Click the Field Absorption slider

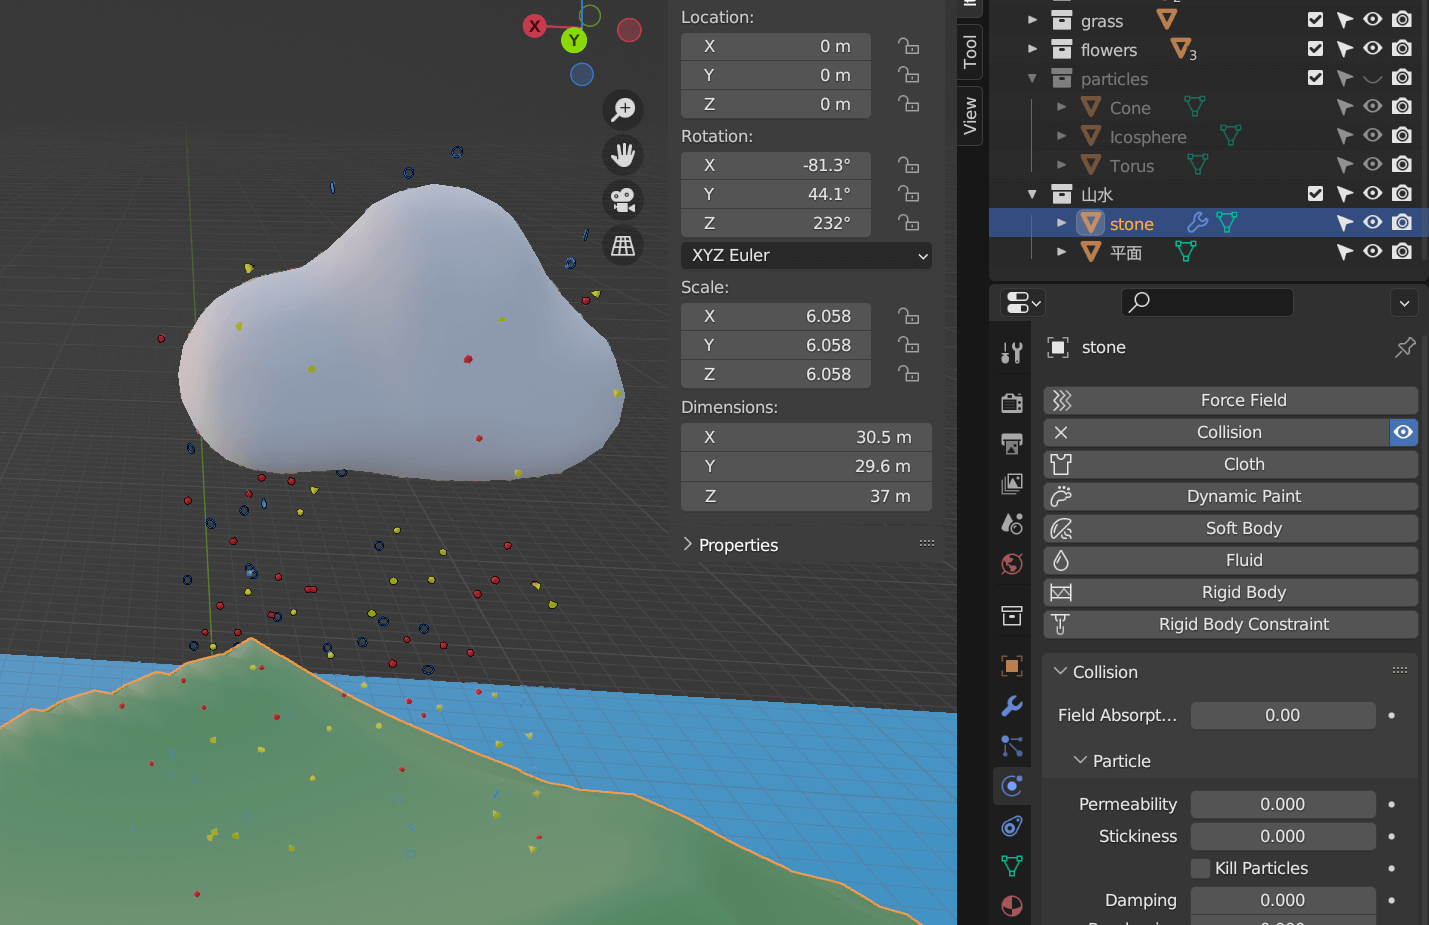click(1283, 715)
